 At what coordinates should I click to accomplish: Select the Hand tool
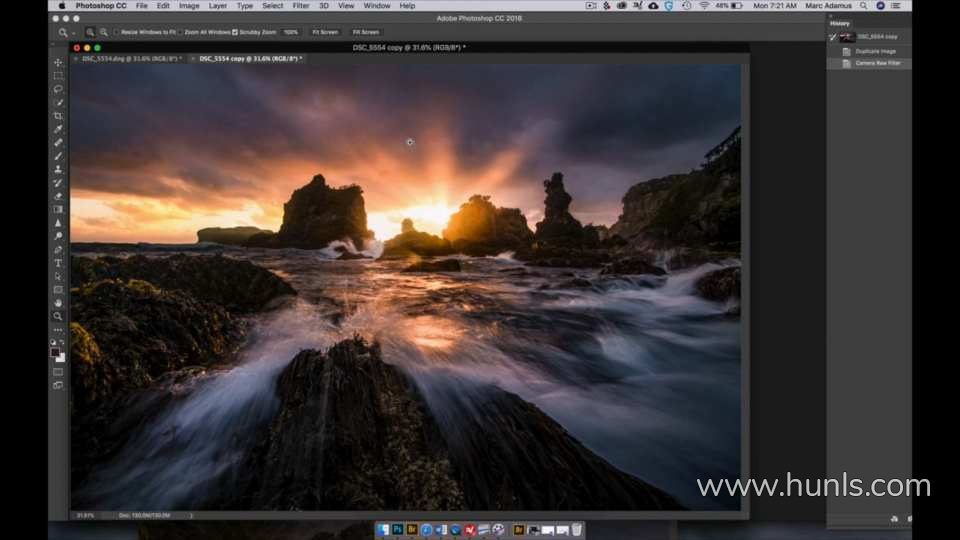(58, 303)
